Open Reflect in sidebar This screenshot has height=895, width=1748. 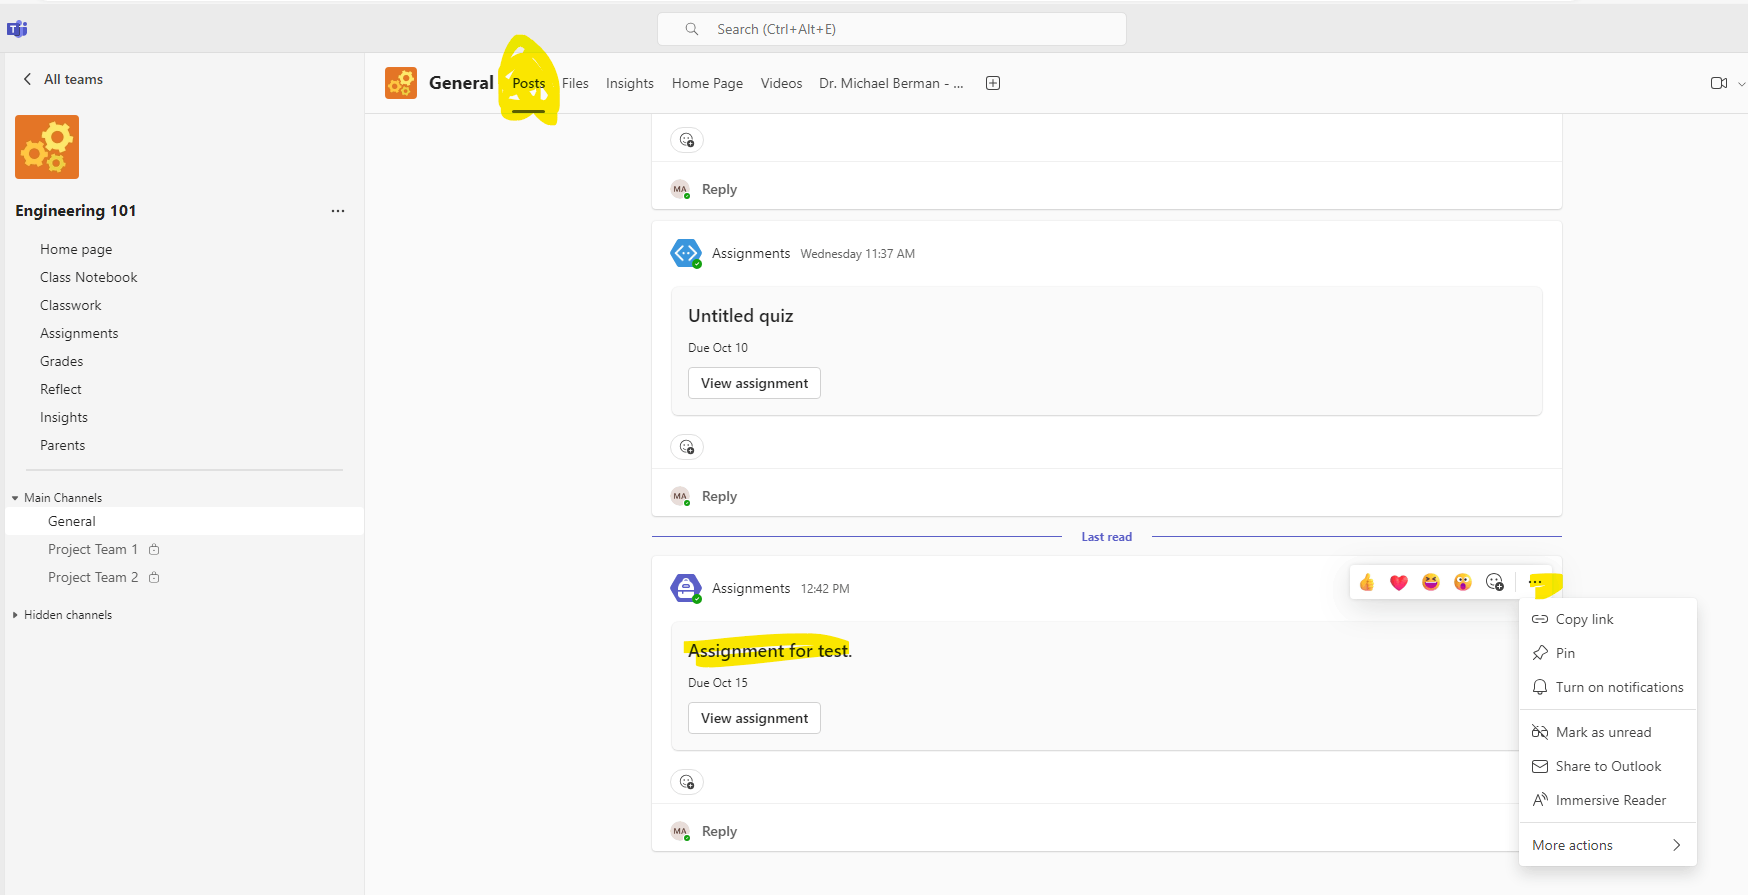pyautogui.click(x=61, y=389)
